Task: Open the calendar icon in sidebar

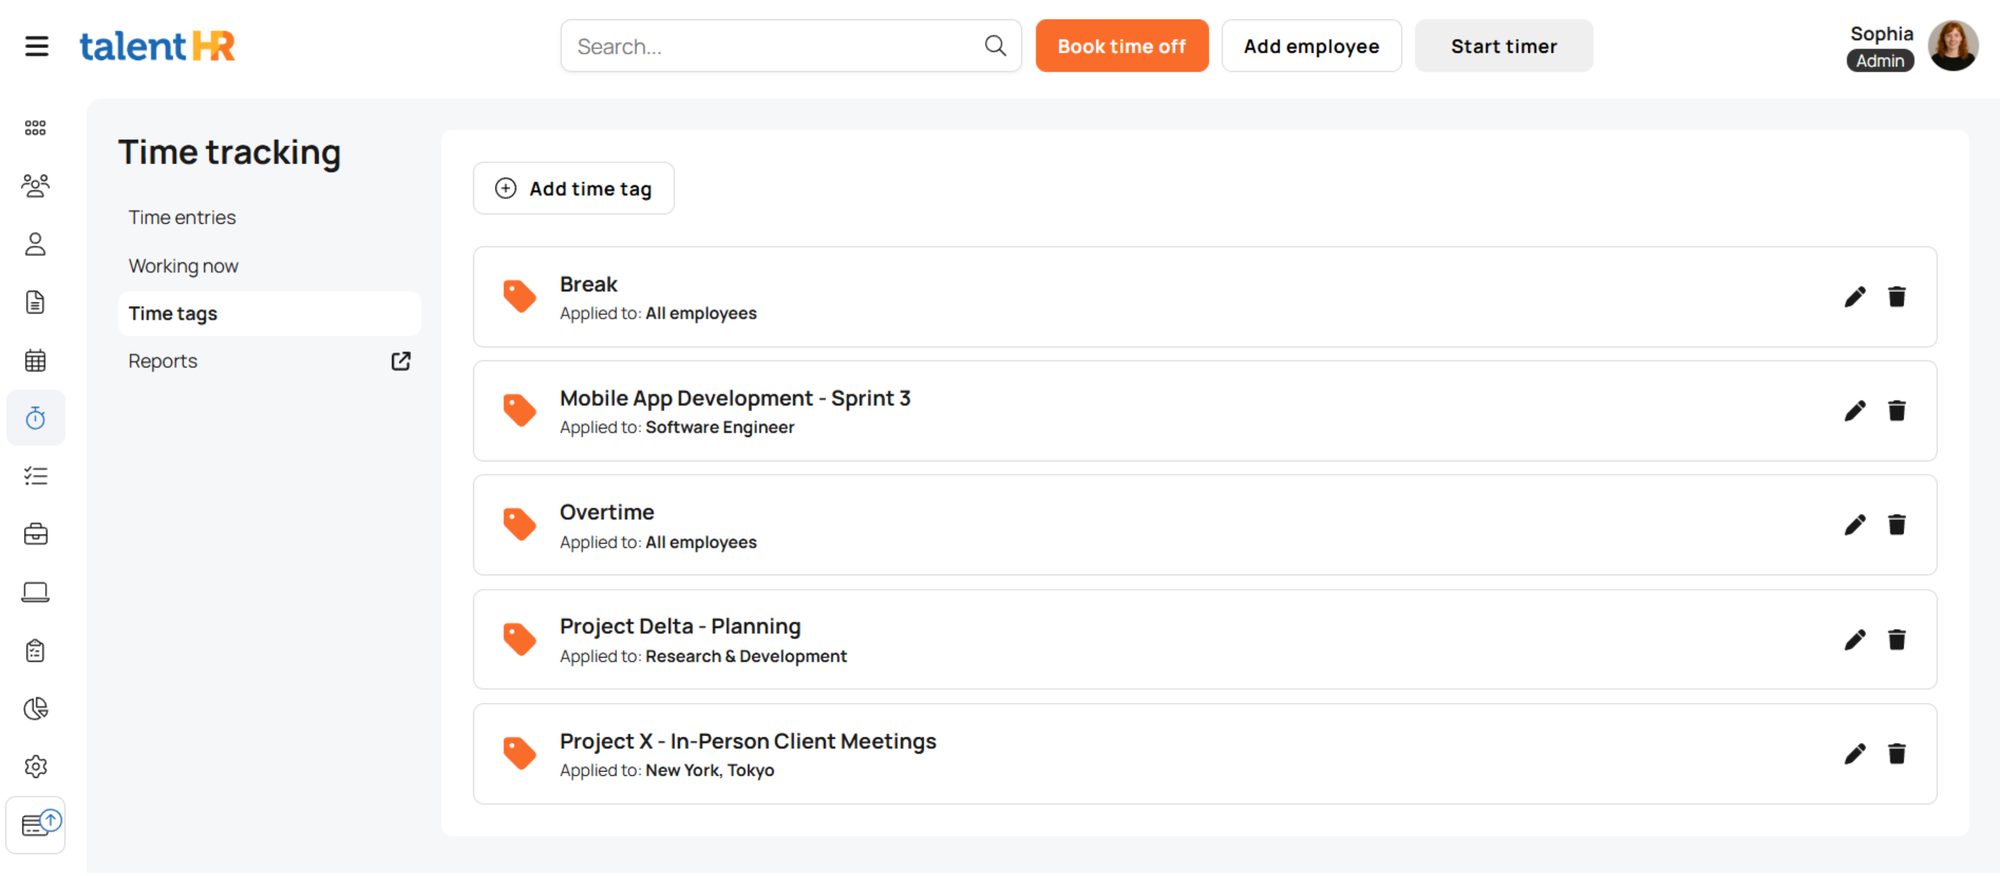Action: click(36, 360)
